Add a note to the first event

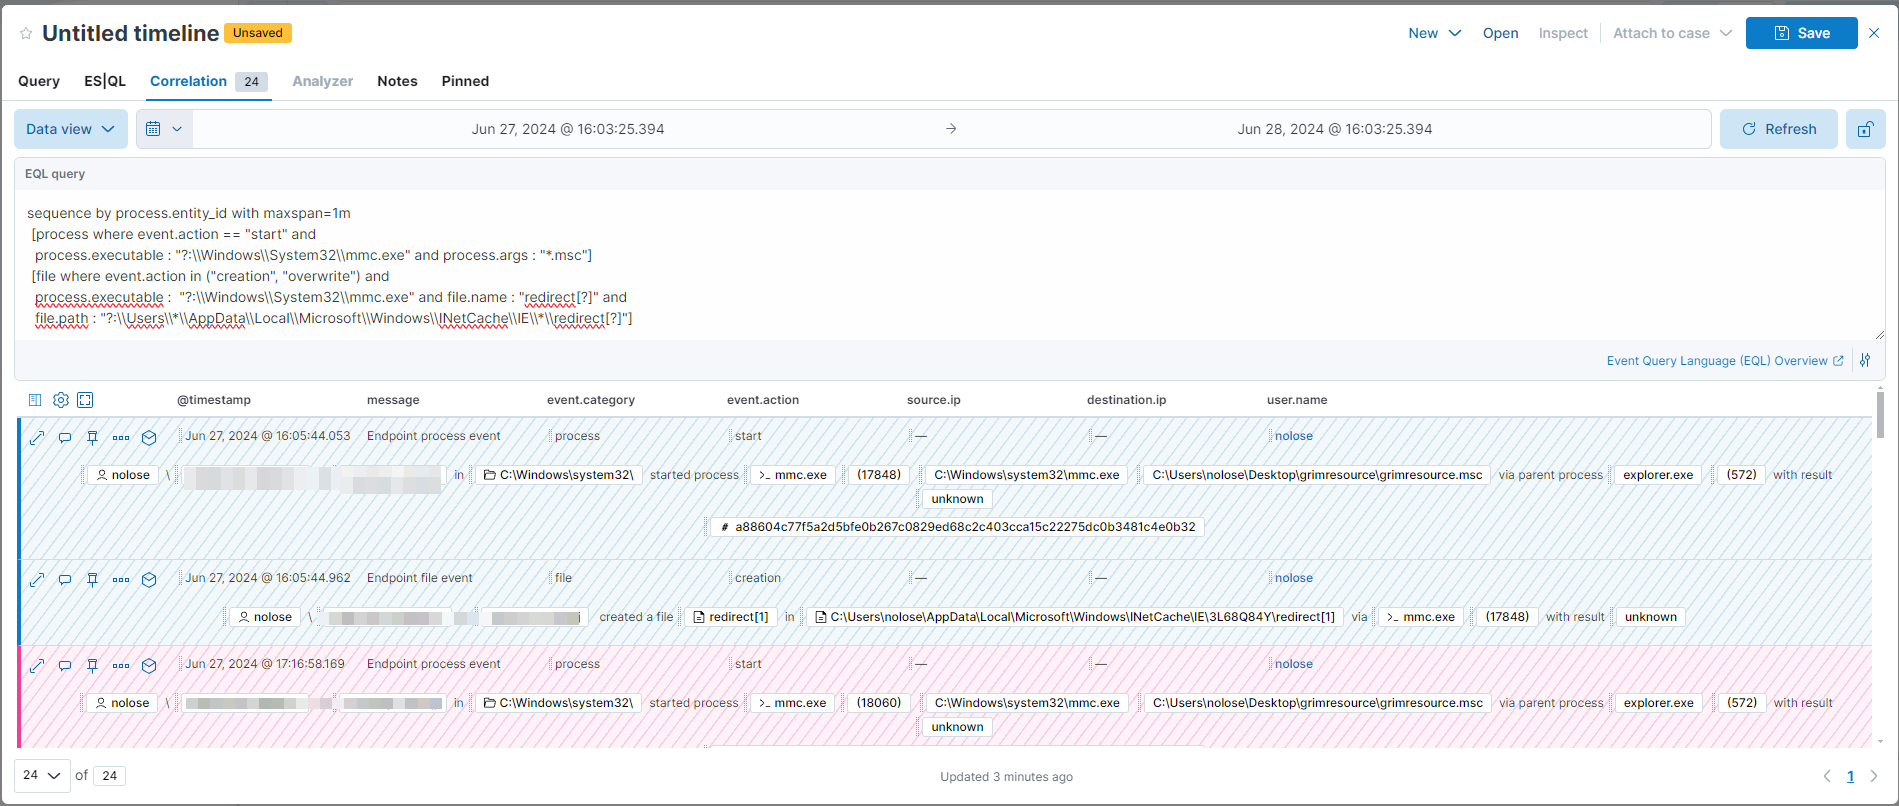pos(65,437)
